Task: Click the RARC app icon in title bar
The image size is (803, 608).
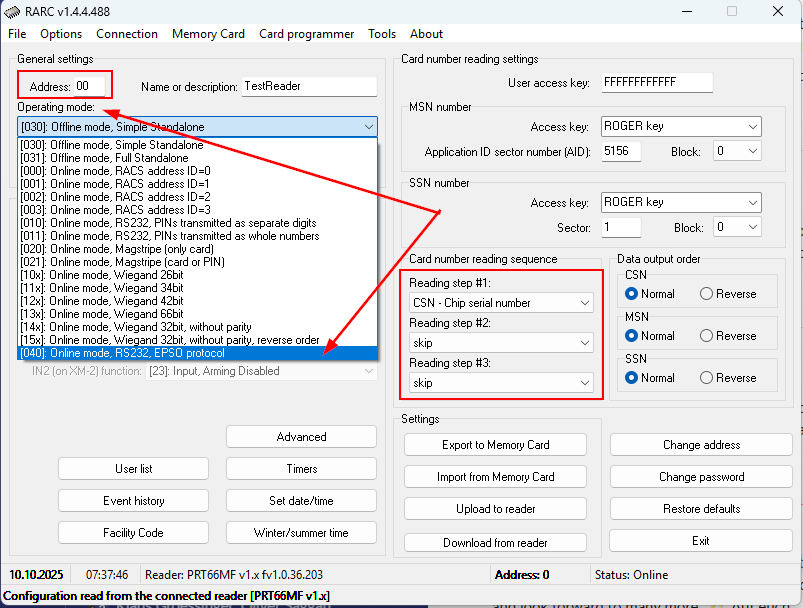Action: click(12, 12)
